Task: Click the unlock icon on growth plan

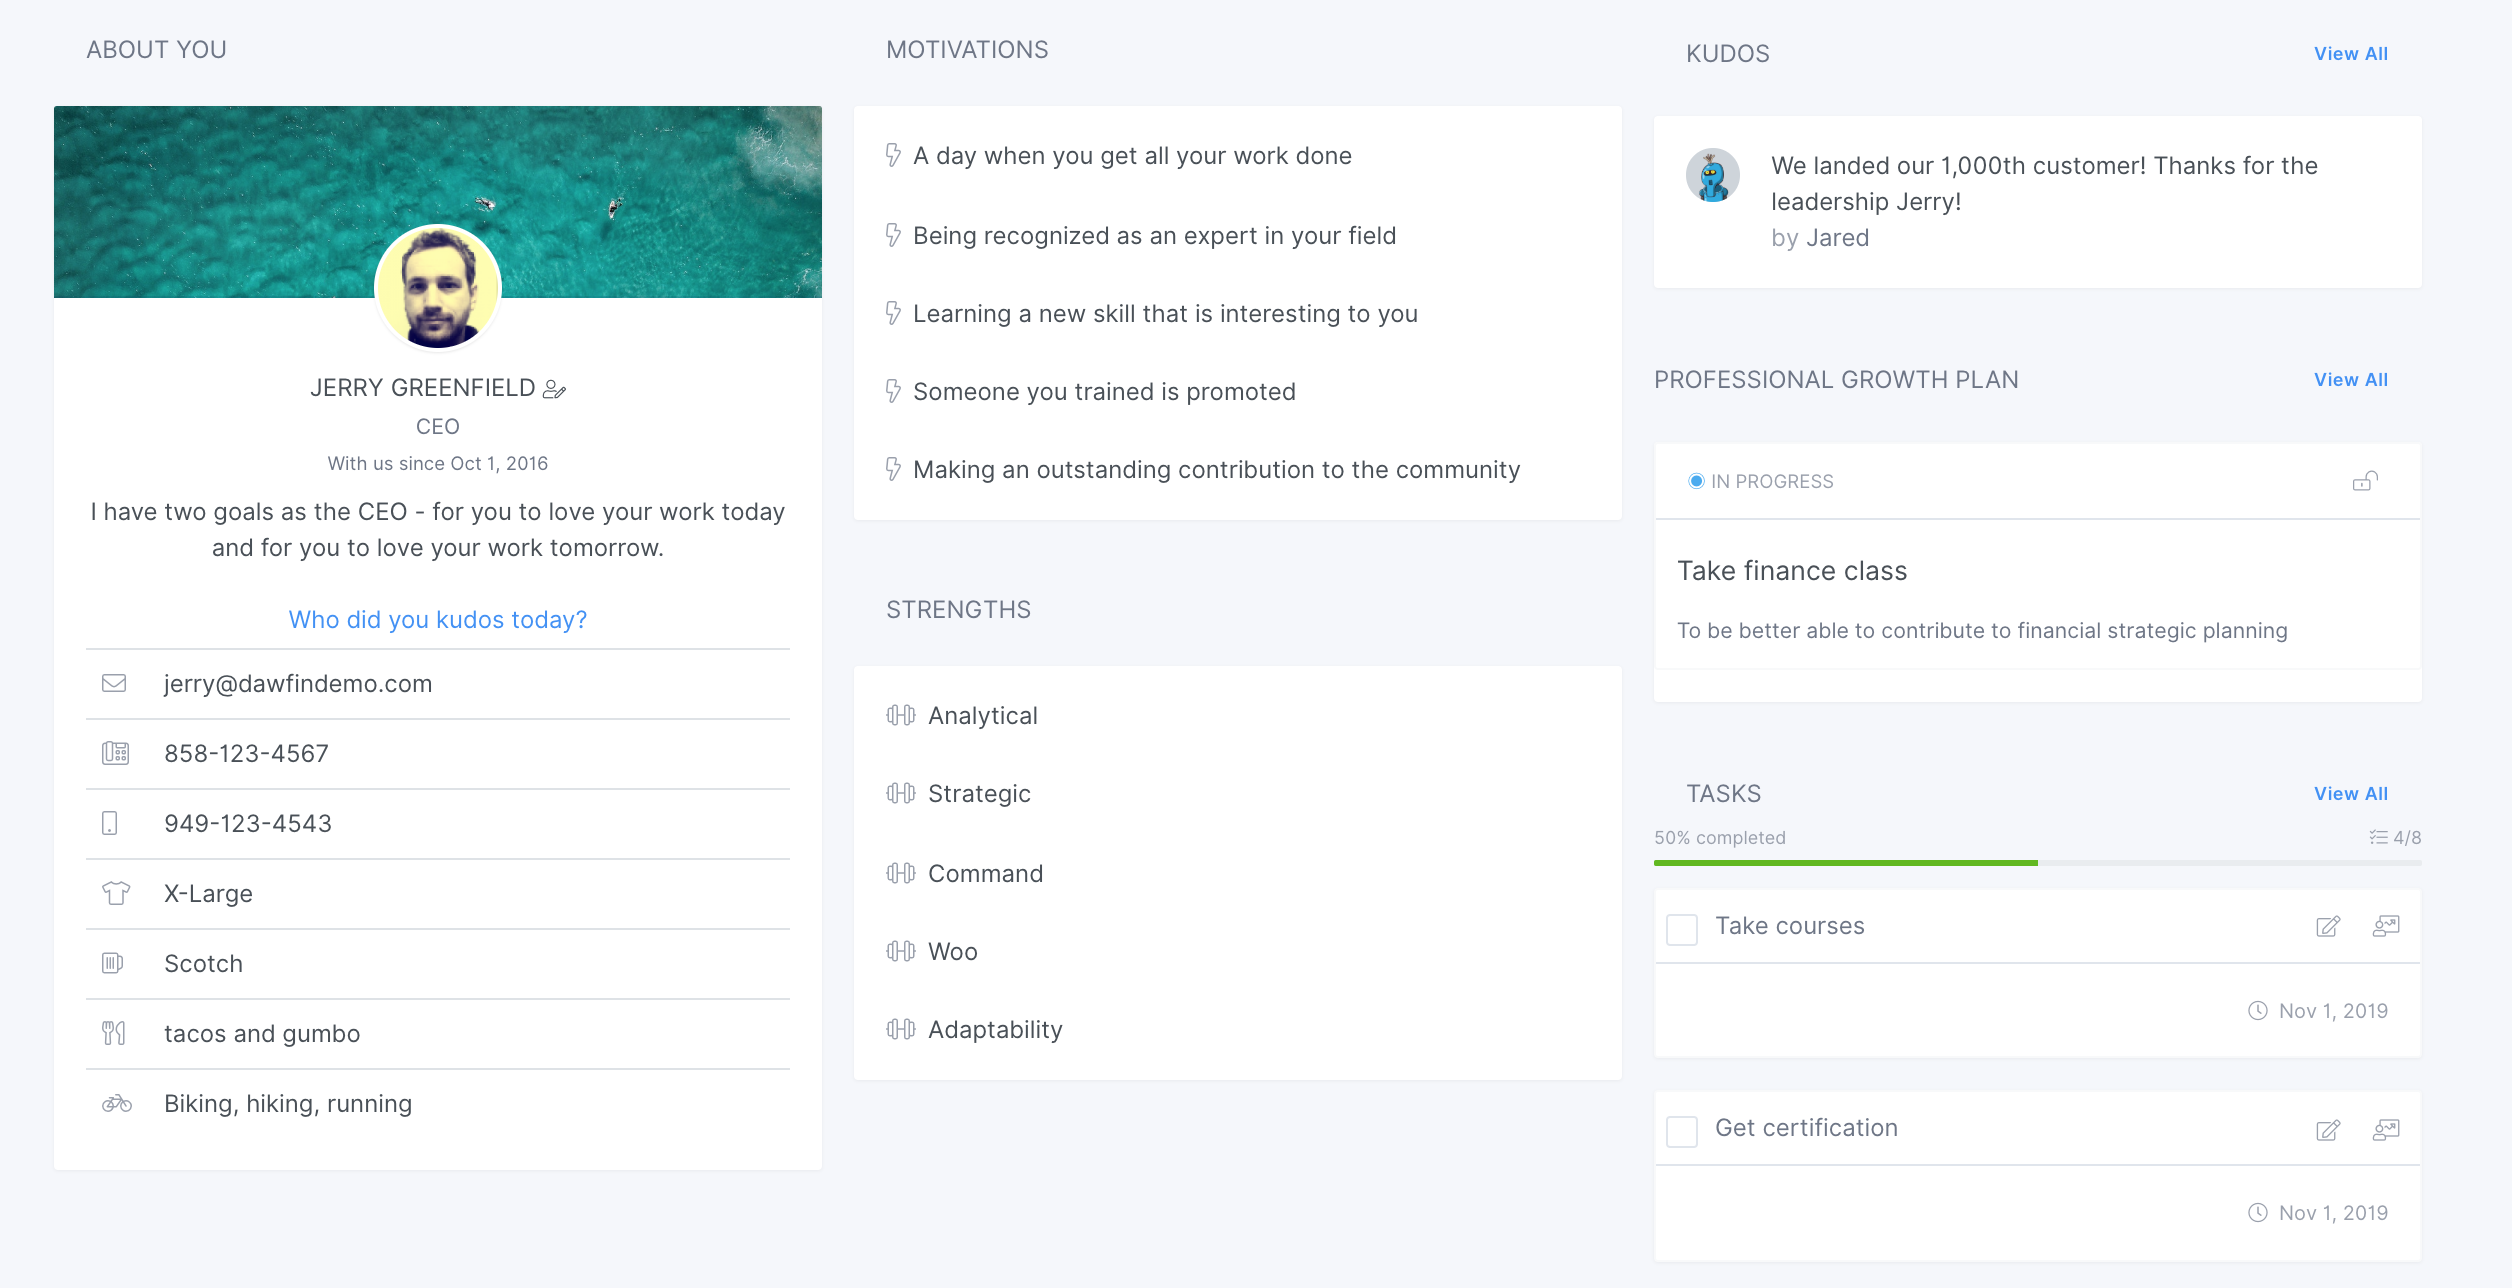Action: point(2365,481)
